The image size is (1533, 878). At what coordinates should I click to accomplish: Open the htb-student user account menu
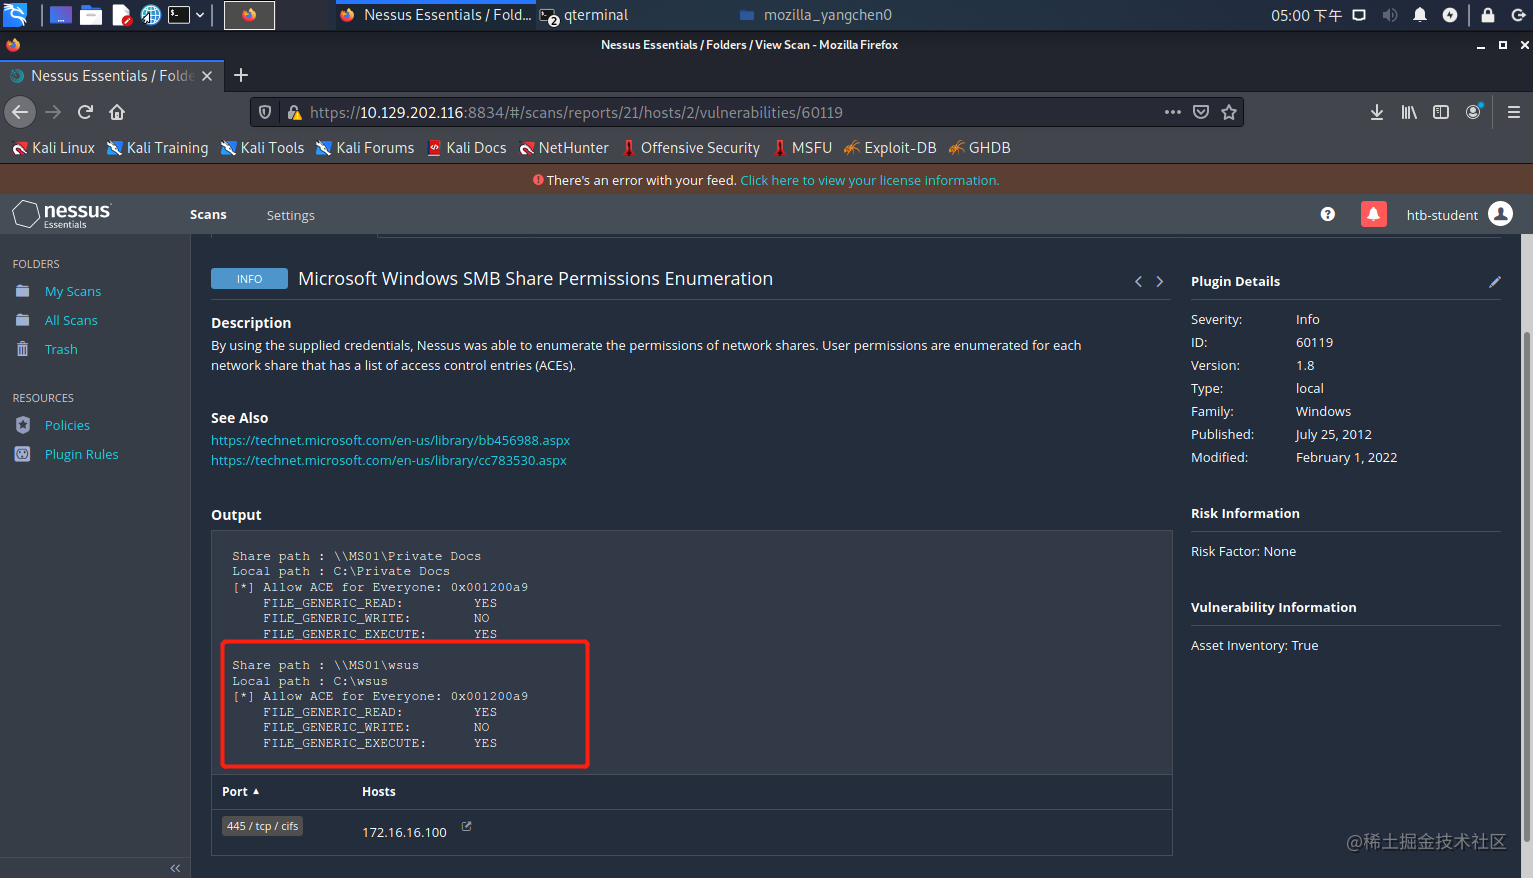[x=1459, y=214]
